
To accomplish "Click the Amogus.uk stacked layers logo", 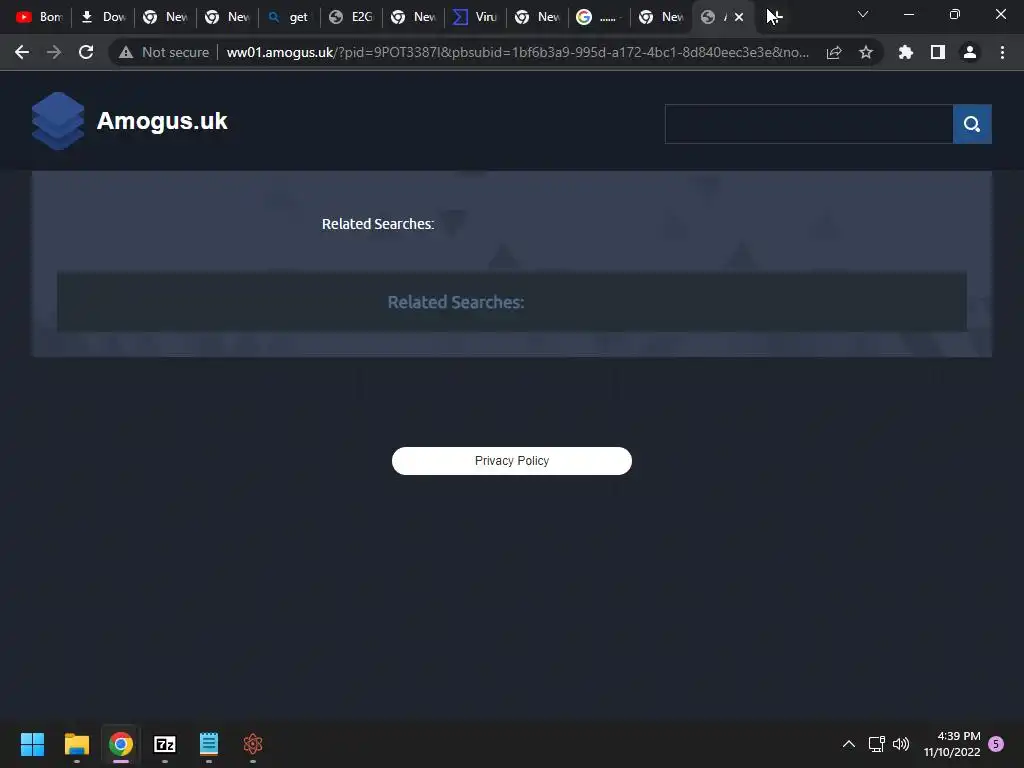I will (x=58, y=121).
